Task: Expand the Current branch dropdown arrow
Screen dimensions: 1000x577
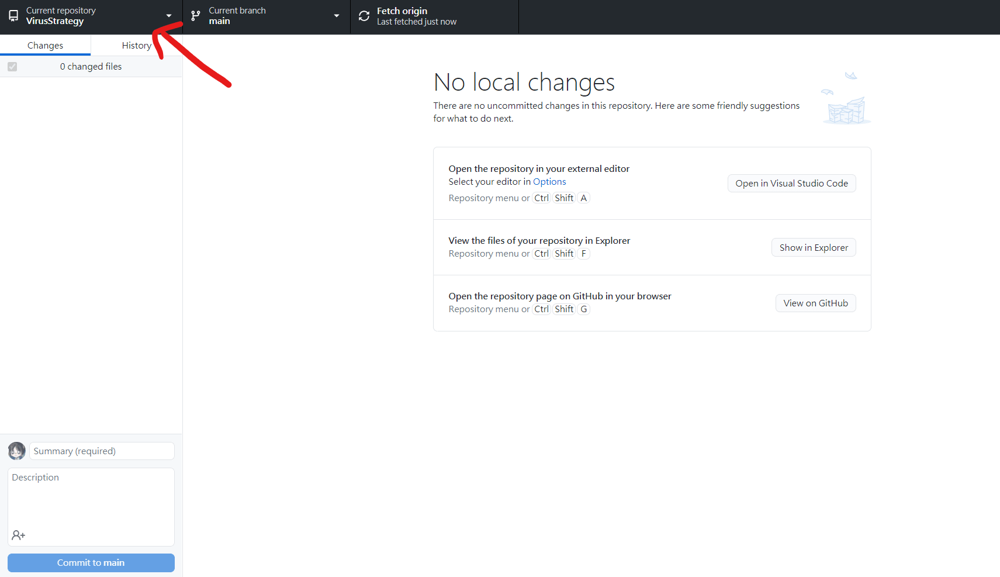Action: (336, 16)
